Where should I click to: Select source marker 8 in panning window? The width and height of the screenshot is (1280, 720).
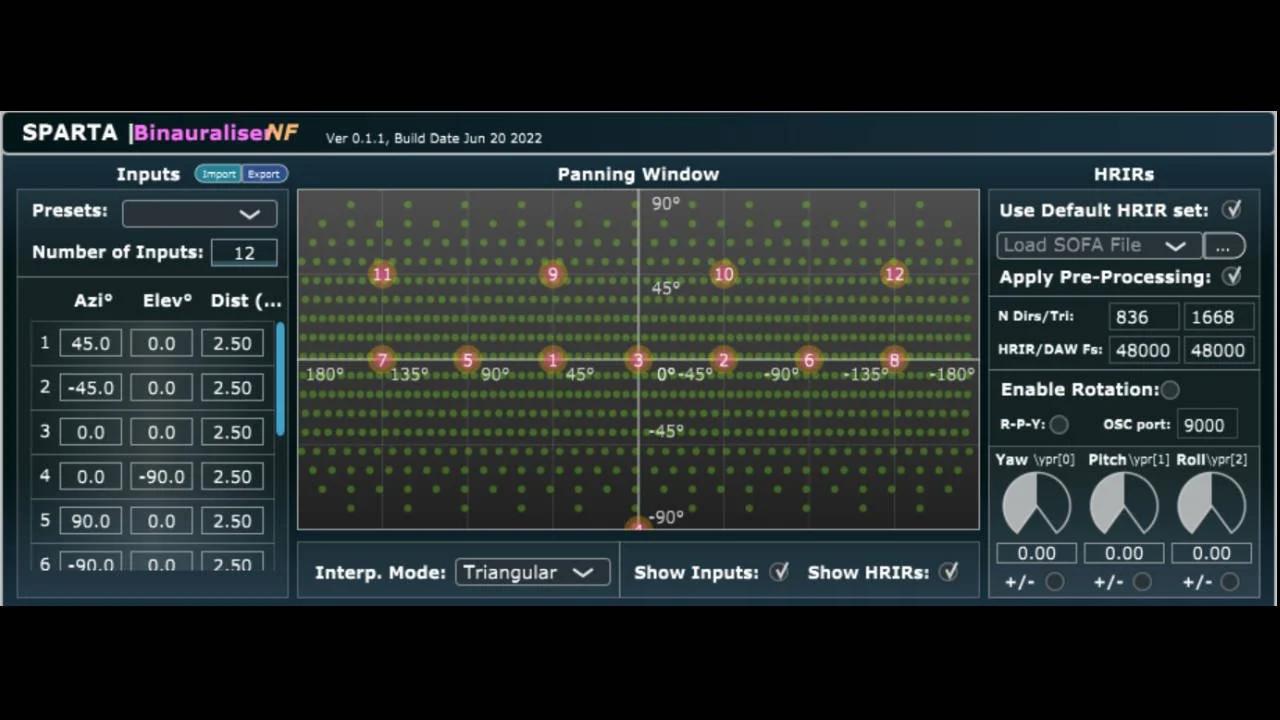[x=894, y=360]
